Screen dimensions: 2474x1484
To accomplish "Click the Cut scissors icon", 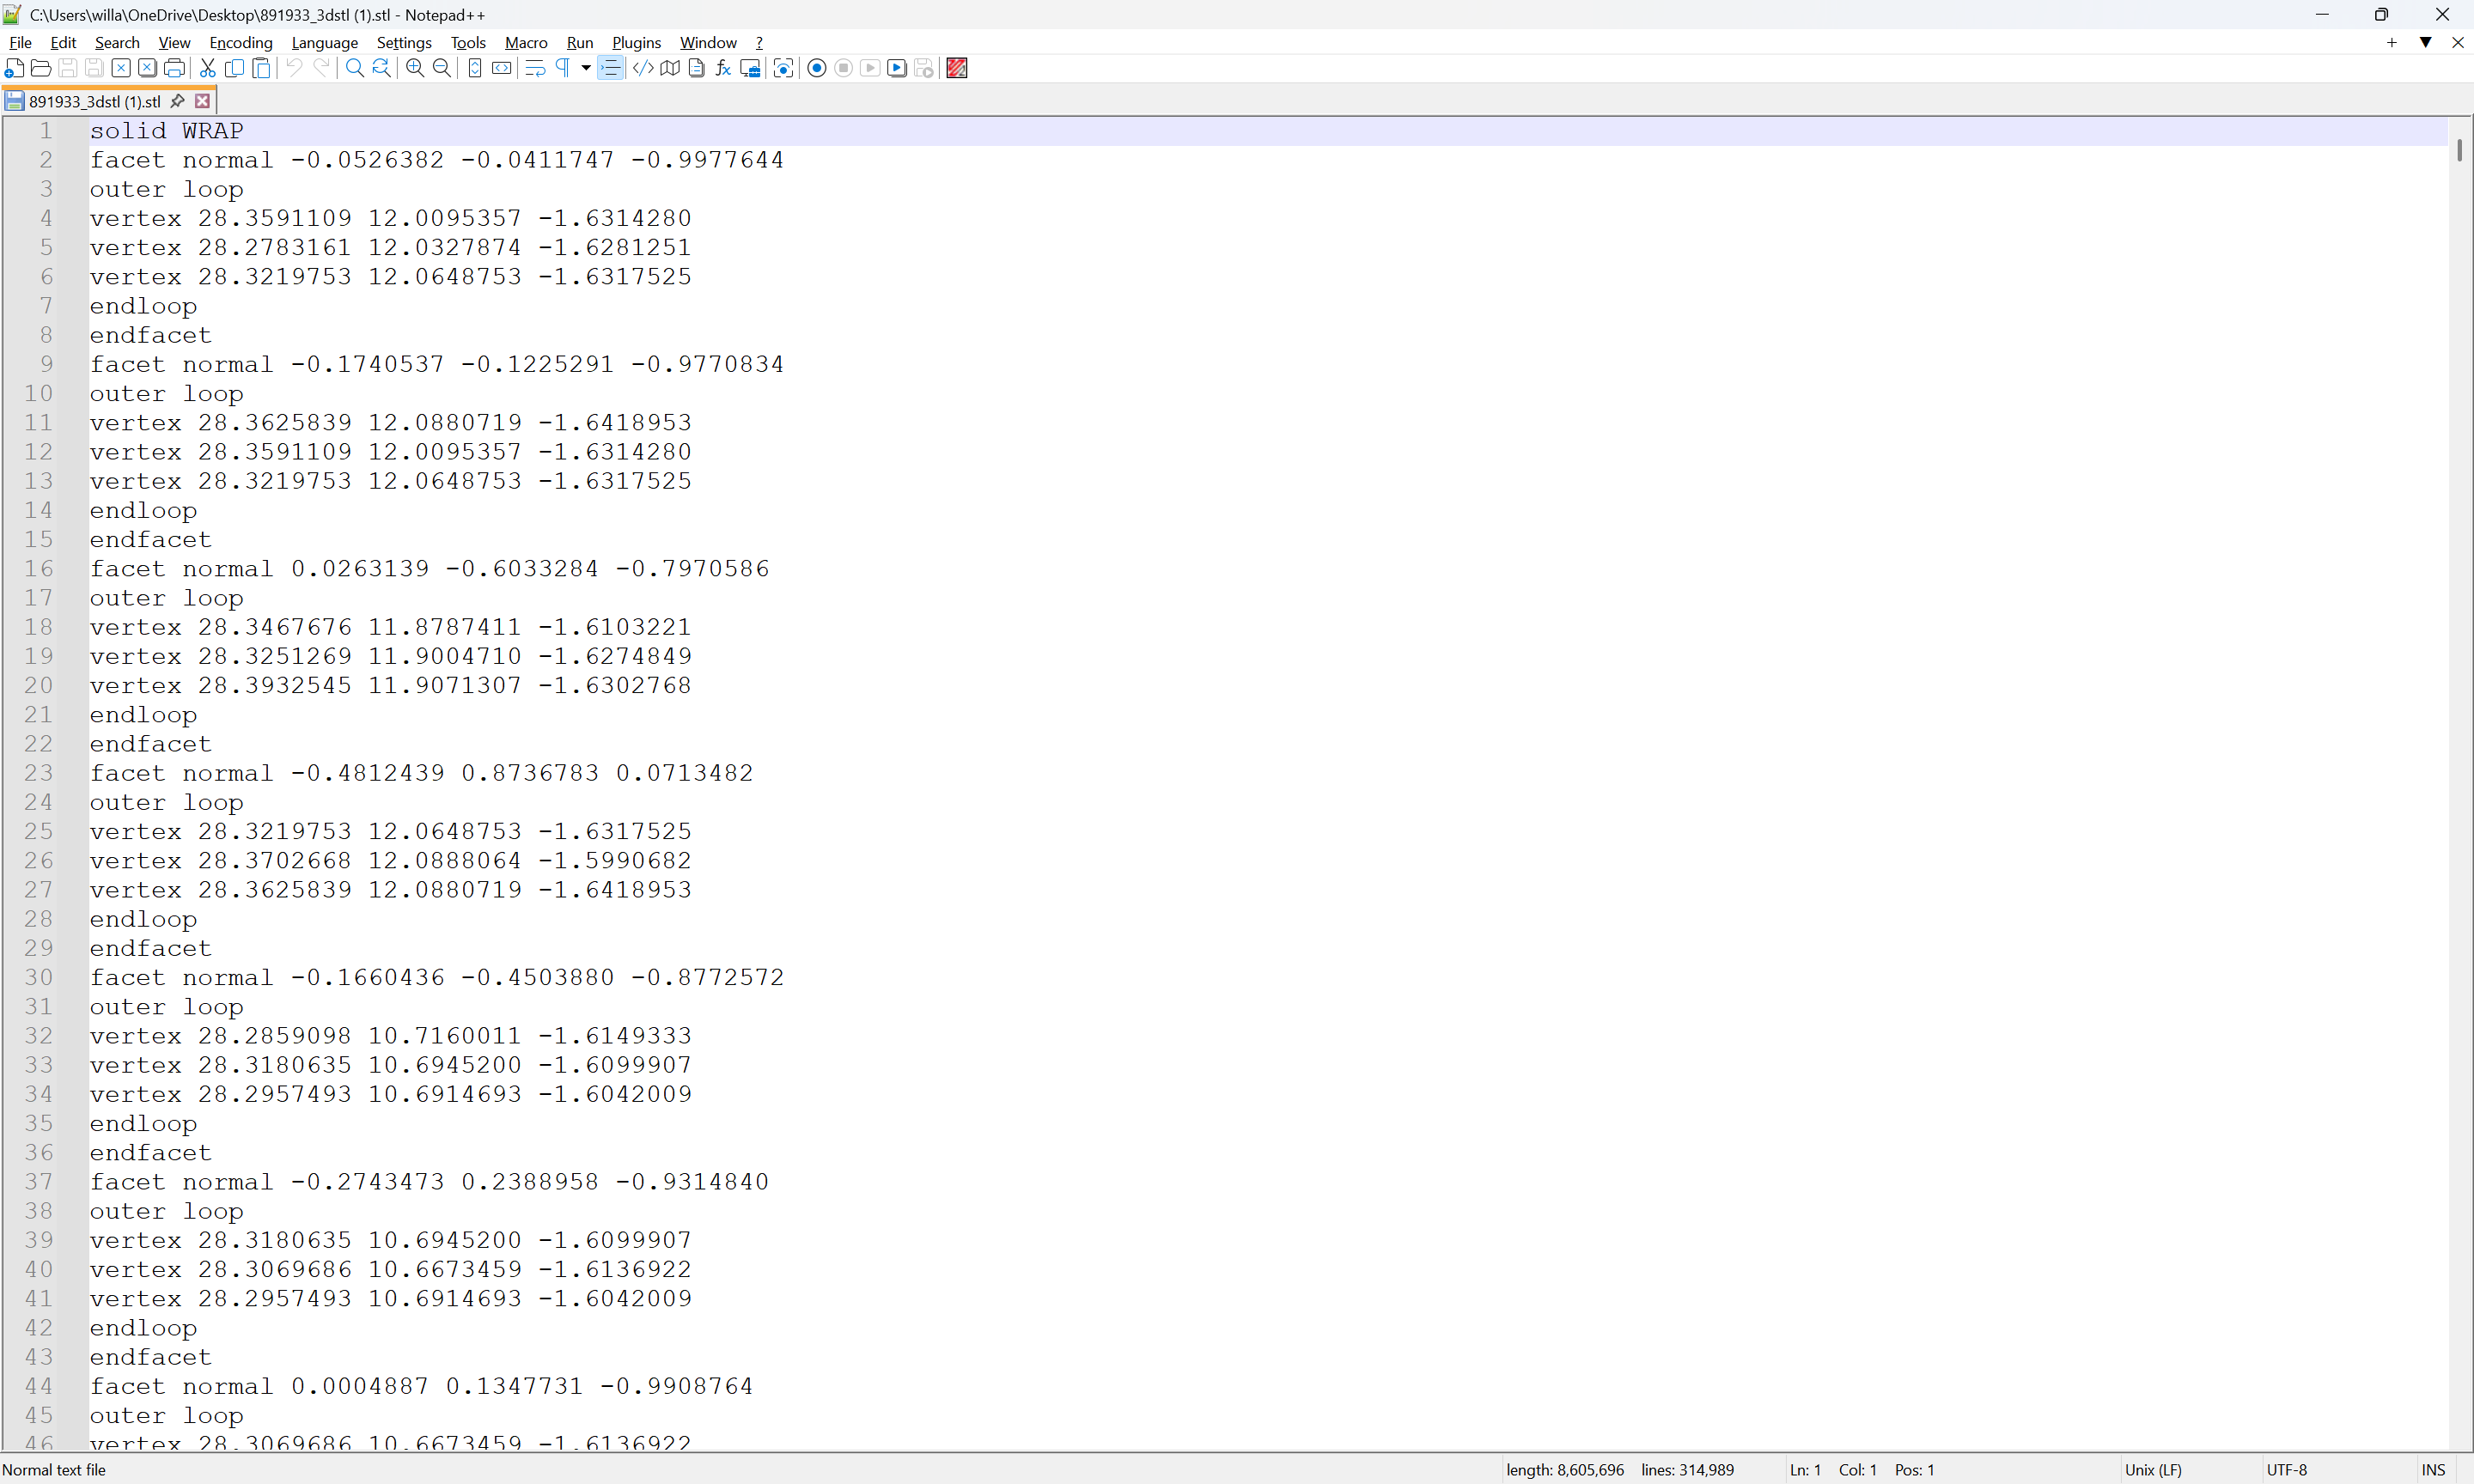I will click(207, 68).
